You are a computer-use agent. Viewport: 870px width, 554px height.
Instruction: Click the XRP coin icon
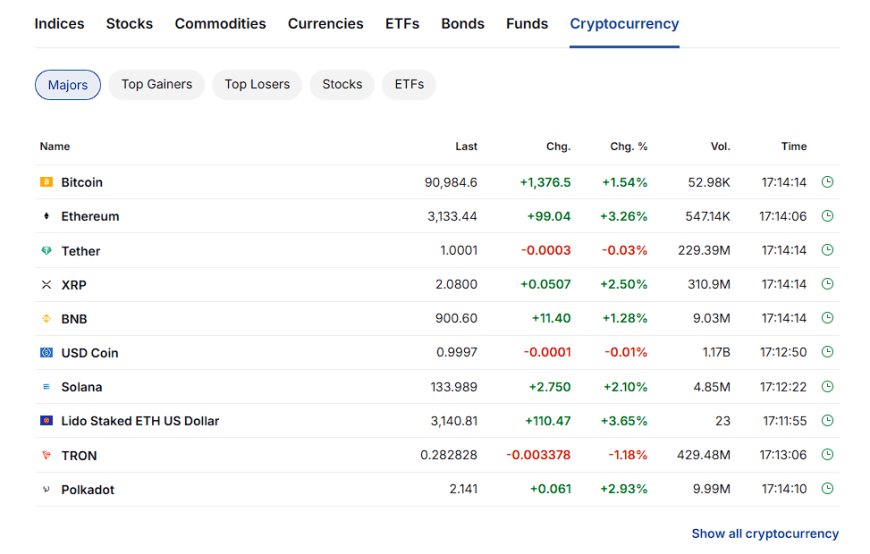(47, 285)
